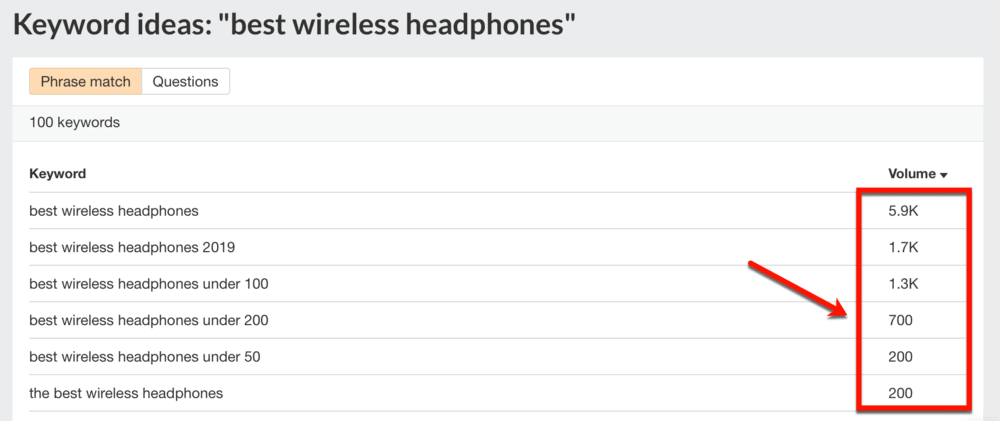Viewport: 1000px width, 421px height.
Task: Click the 5.9K volume value
Action: (x=903, y=211)
